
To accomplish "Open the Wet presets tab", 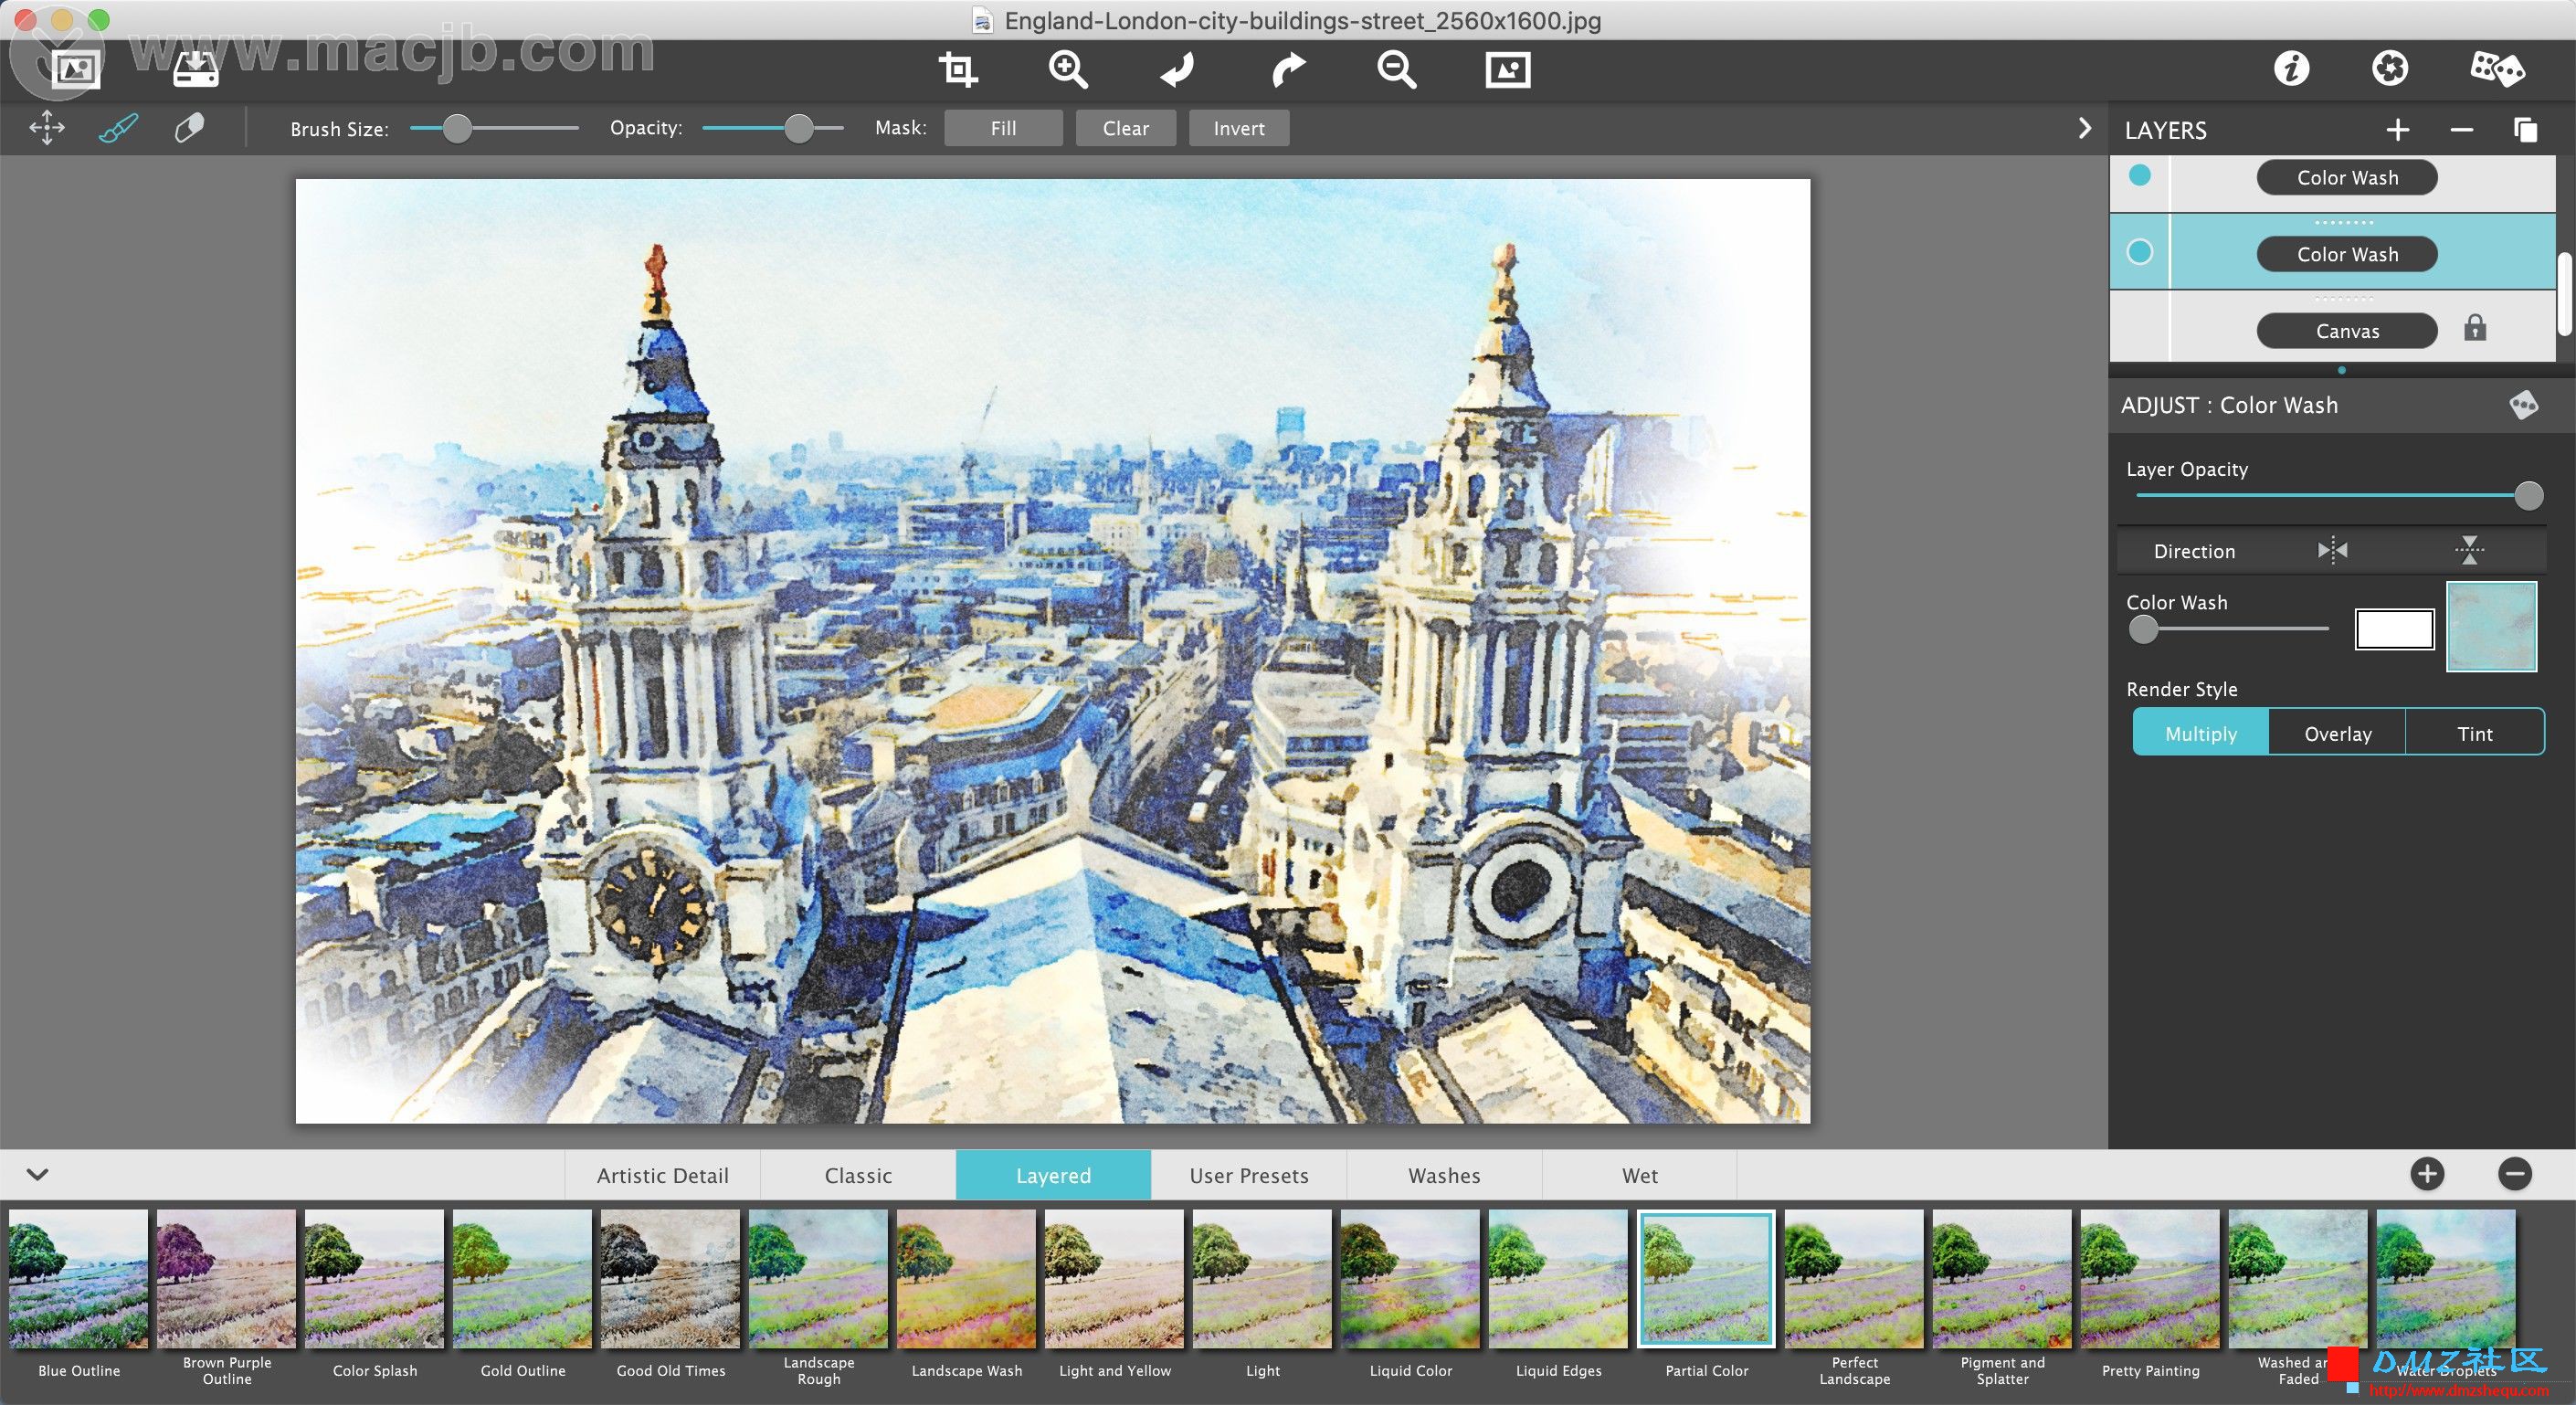I will click(1639, 1175).
